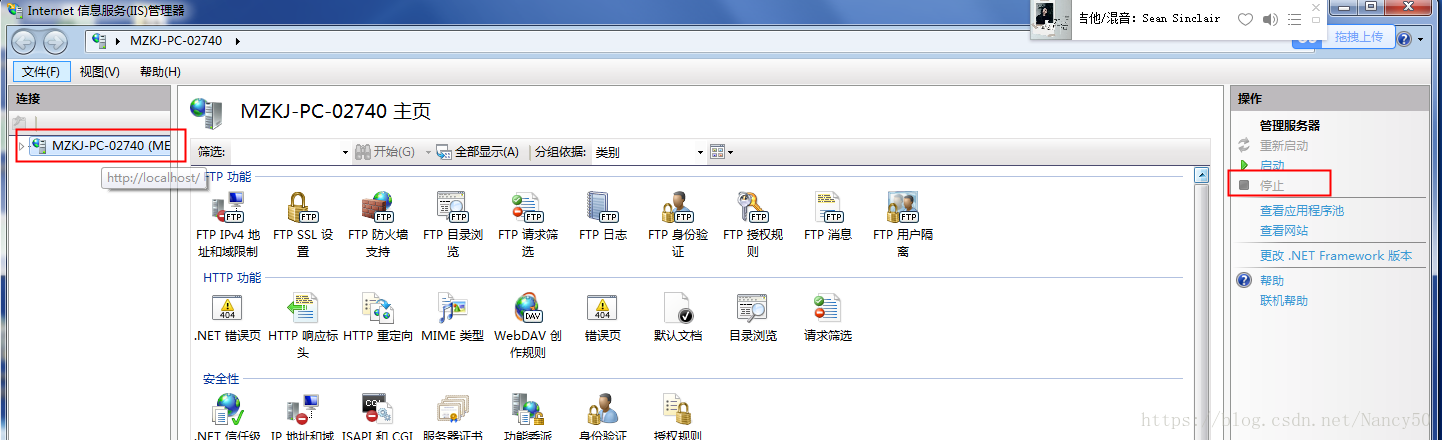Screen dimensions: 1442x440
Task: Open FTP 防火墙支持 feature
Action: point(378,224)
